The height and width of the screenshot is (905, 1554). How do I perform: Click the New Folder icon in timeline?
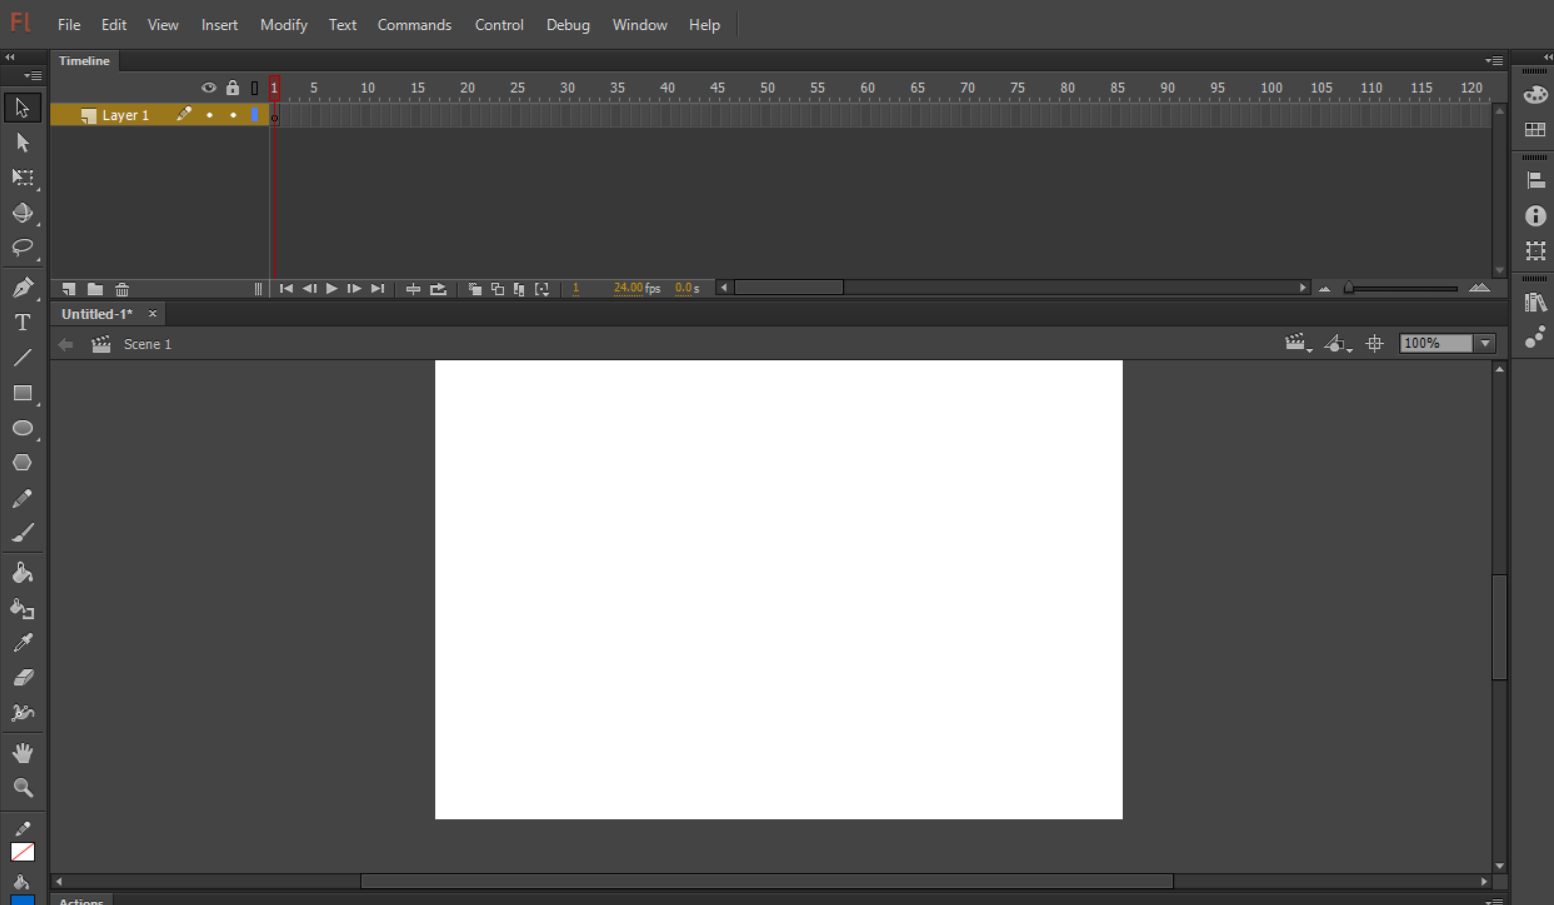[95, 289]
